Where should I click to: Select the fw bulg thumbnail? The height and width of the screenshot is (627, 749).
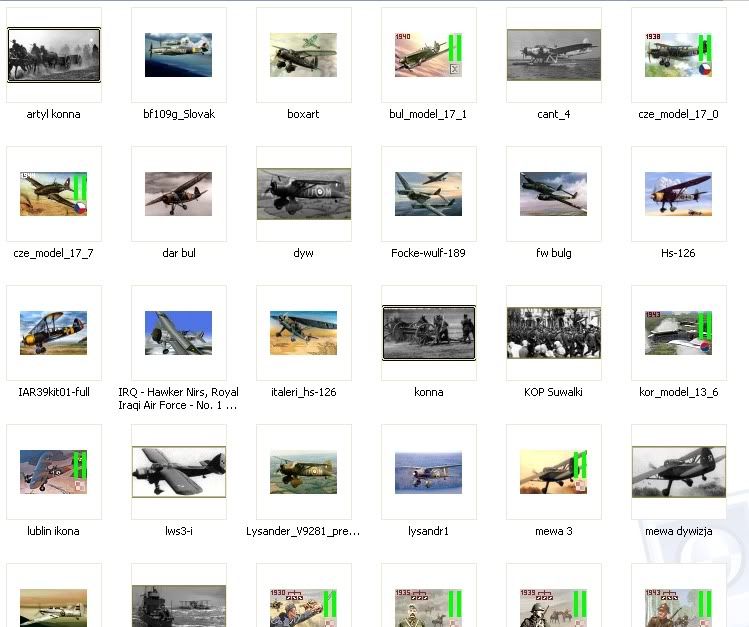pos(554,194)
